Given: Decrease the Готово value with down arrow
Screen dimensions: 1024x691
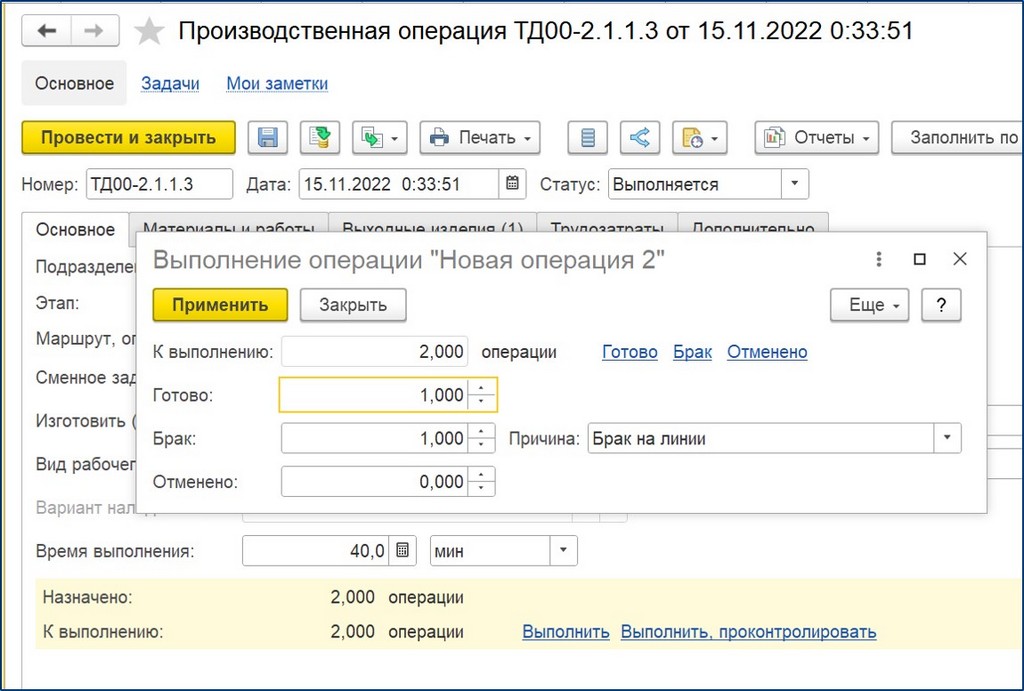Looking at the screenshot, I should coord(481,401).
